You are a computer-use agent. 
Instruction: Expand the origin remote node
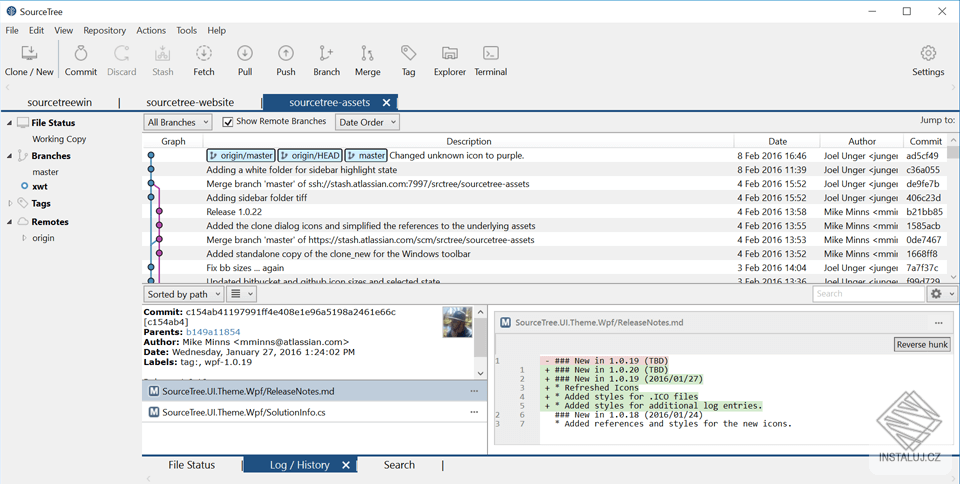point(24,238)
